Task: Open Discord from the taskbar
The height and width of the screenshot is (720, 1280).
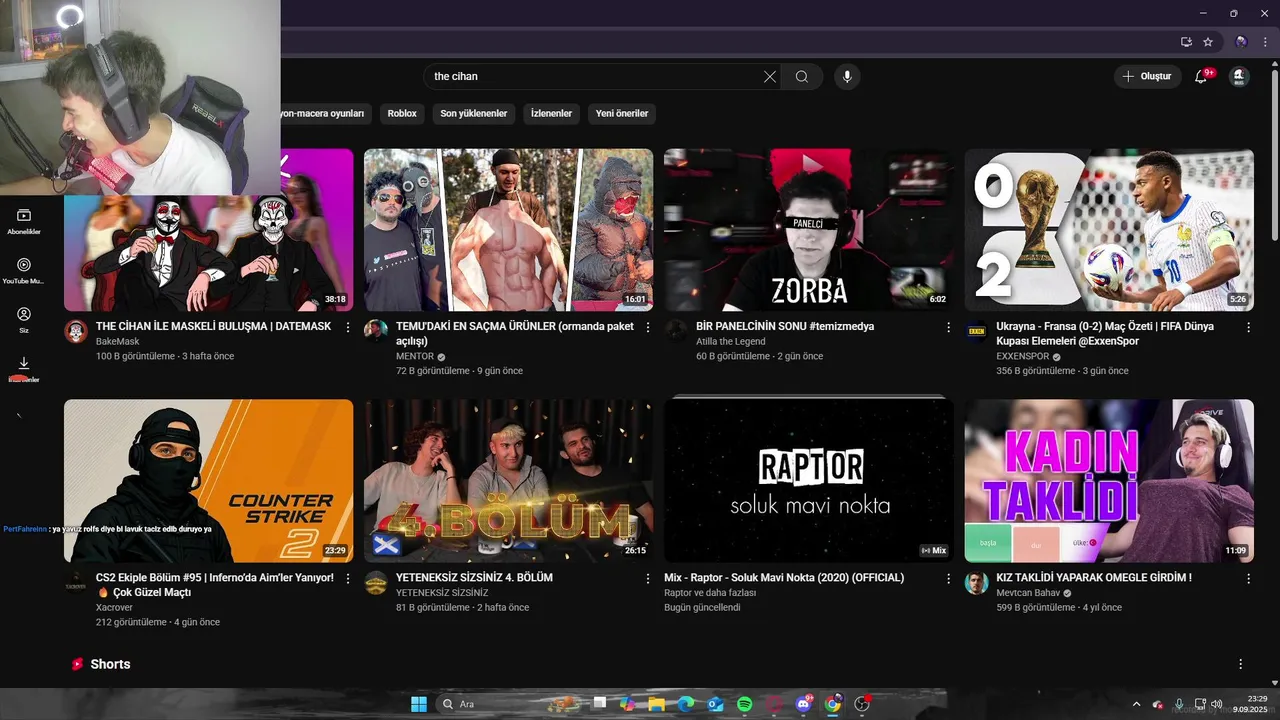Action: tap(803, 704)
